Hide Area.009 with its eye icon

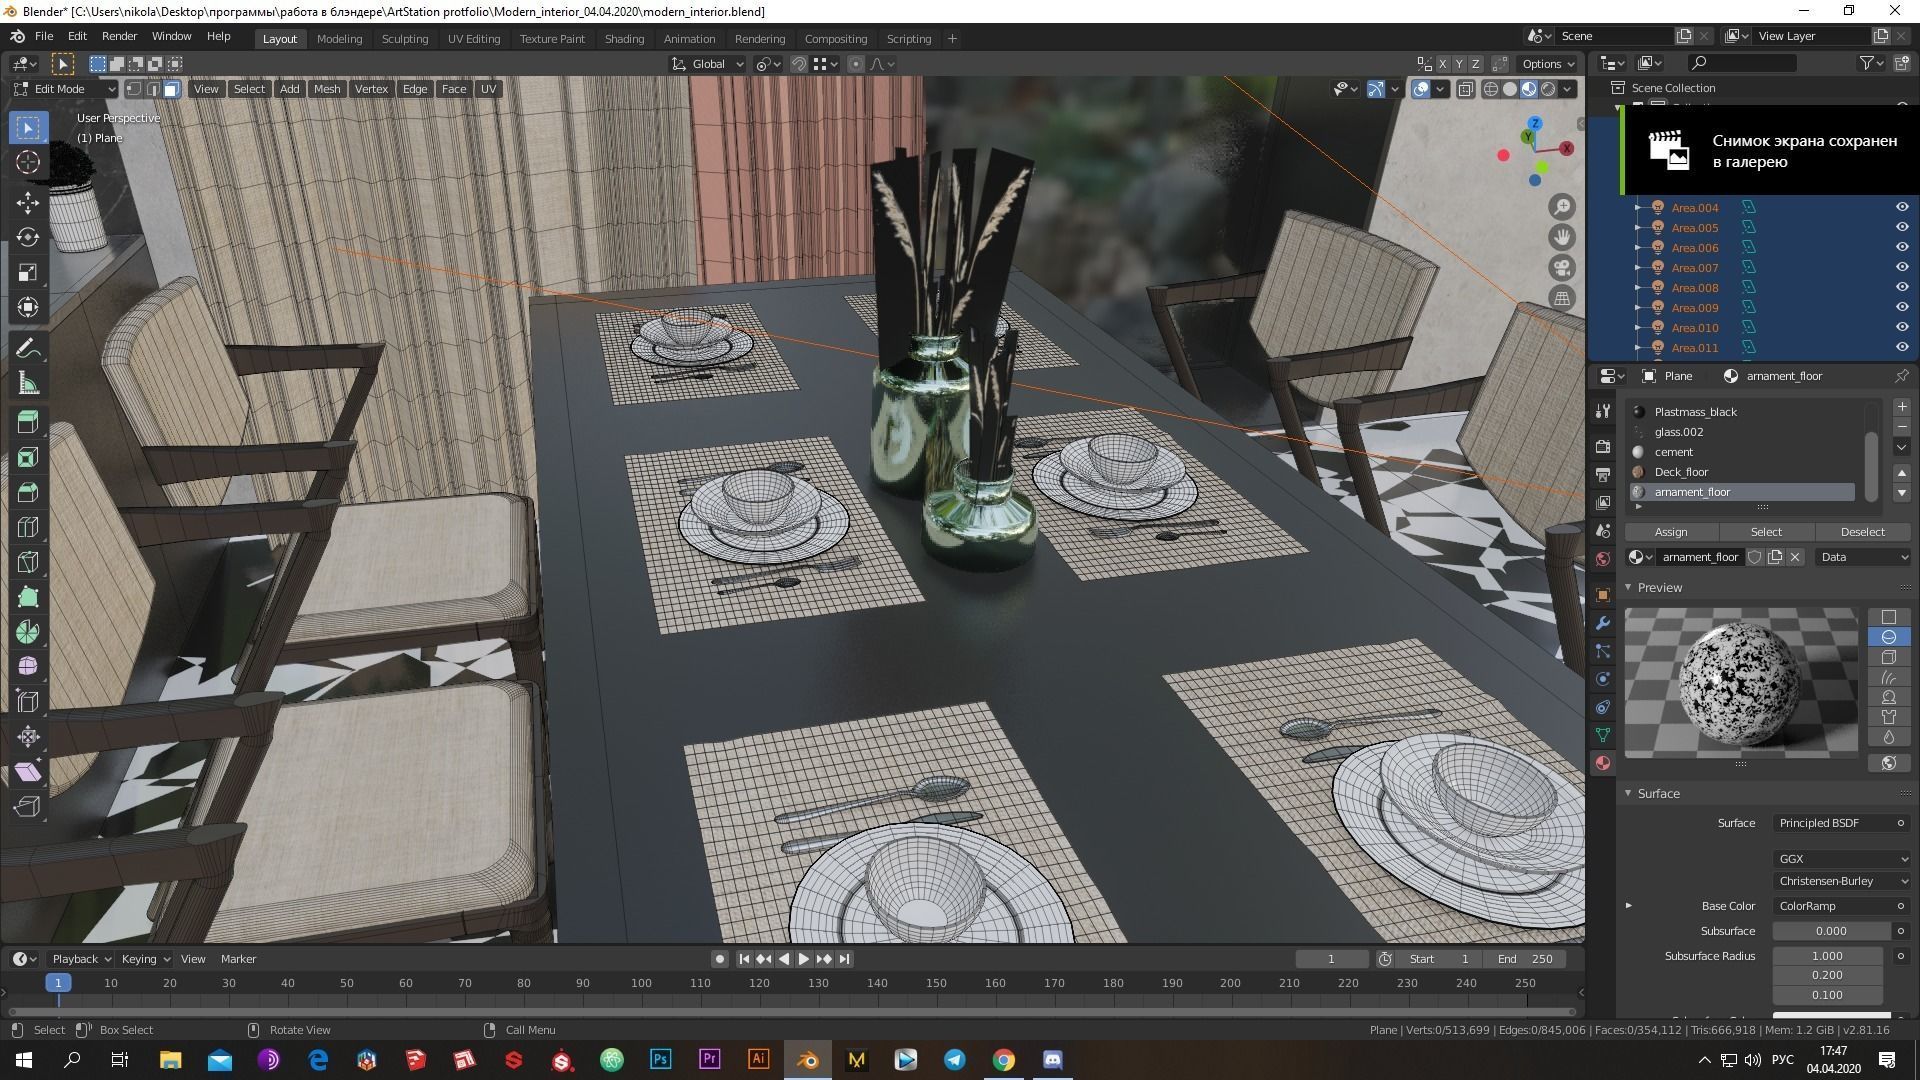coord(1902,307)
